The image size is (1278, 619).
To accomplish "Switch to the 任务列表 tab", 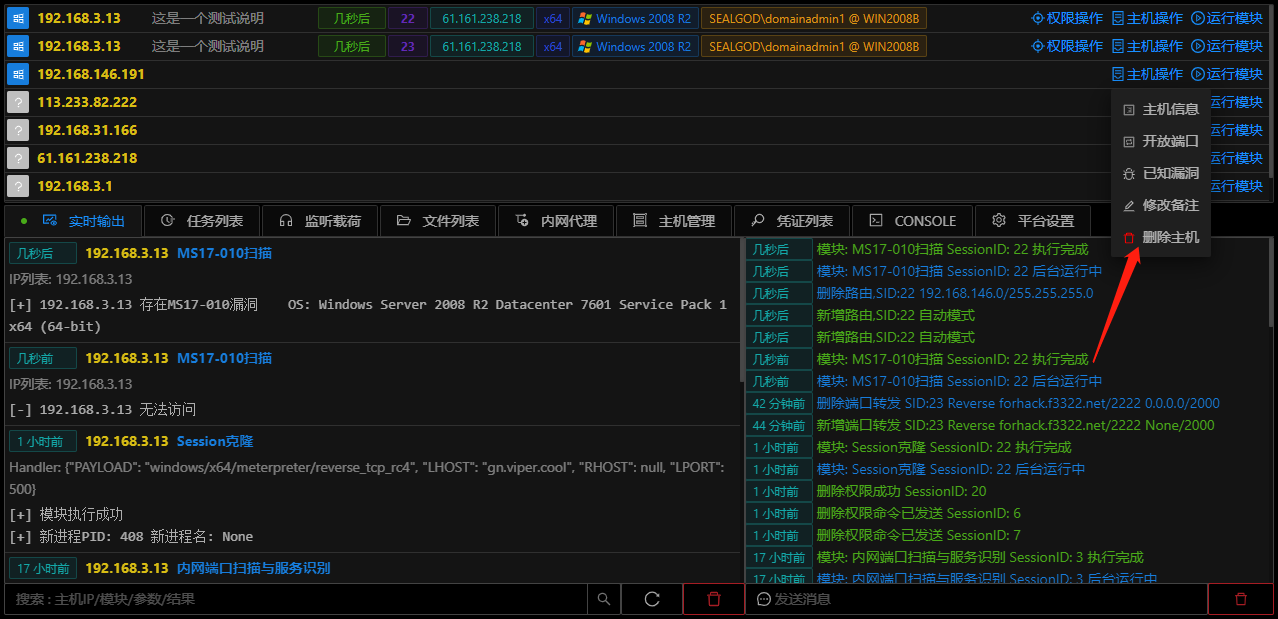I will point(202,221).
